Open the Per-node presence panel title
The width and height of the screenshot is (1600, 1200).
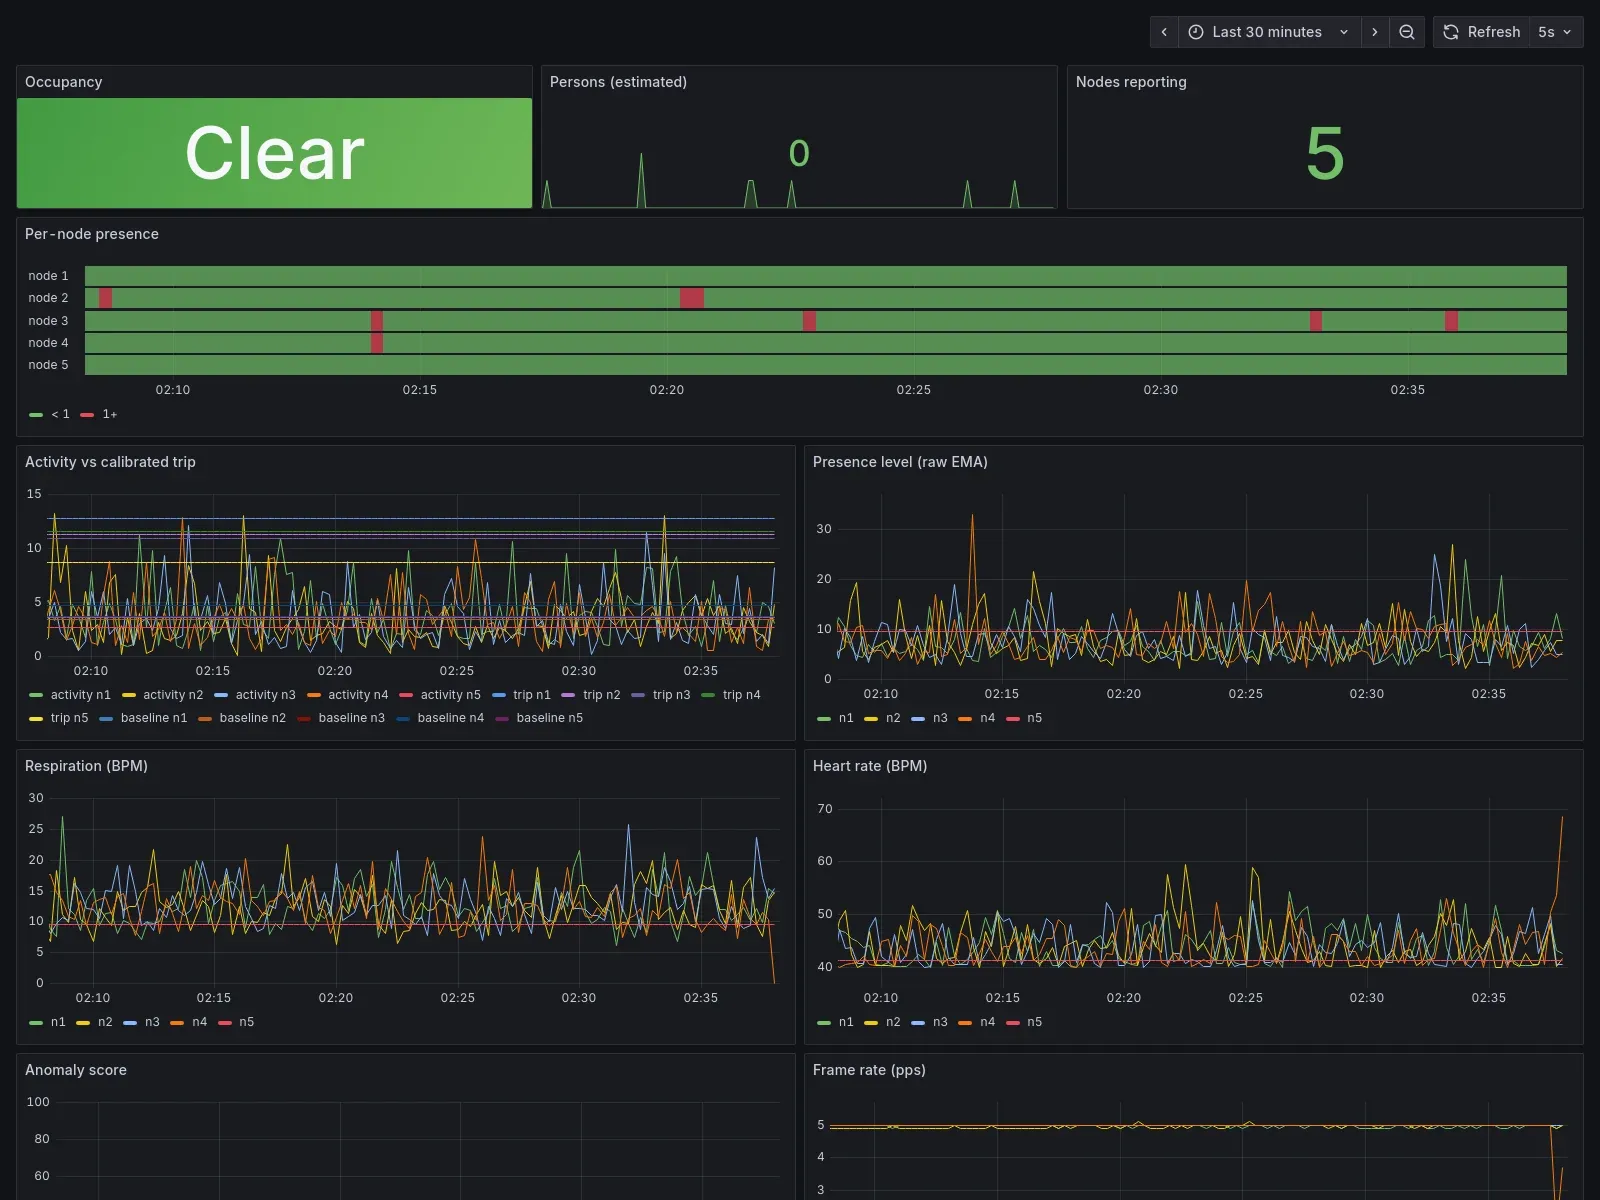(92, 234)
